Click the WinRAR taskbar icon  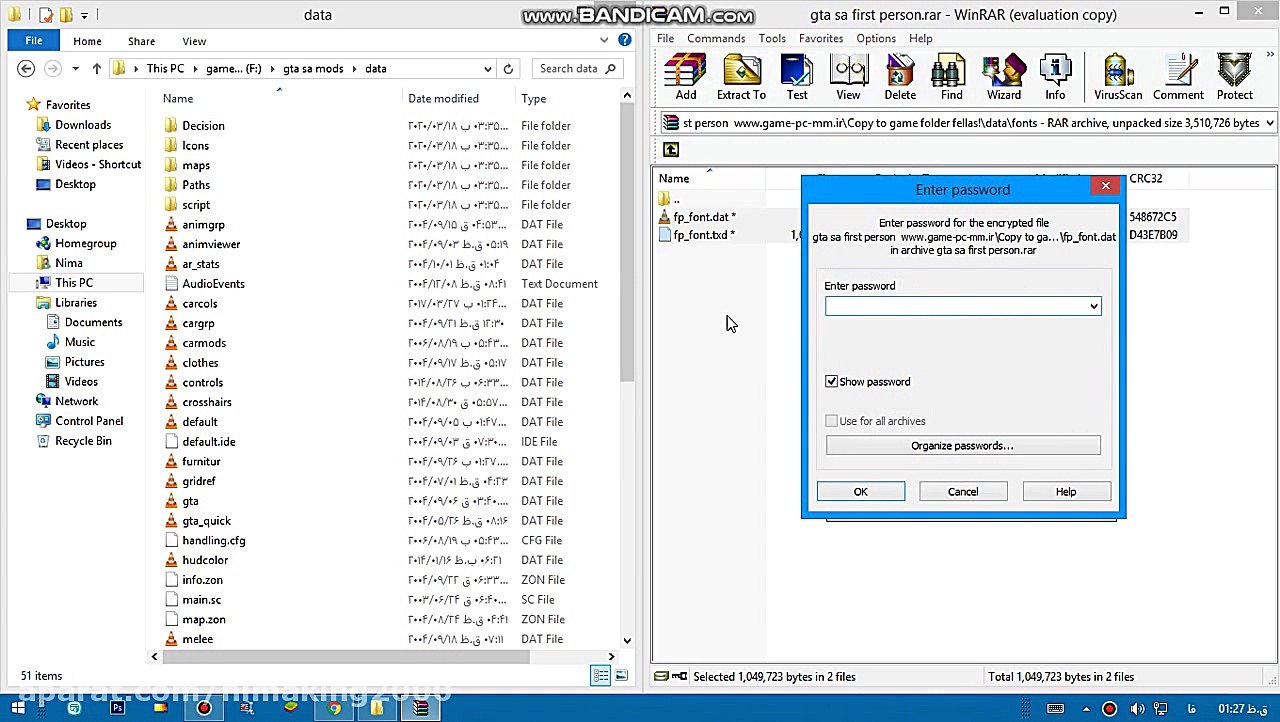pyautogui.click(x=421, y=708)
